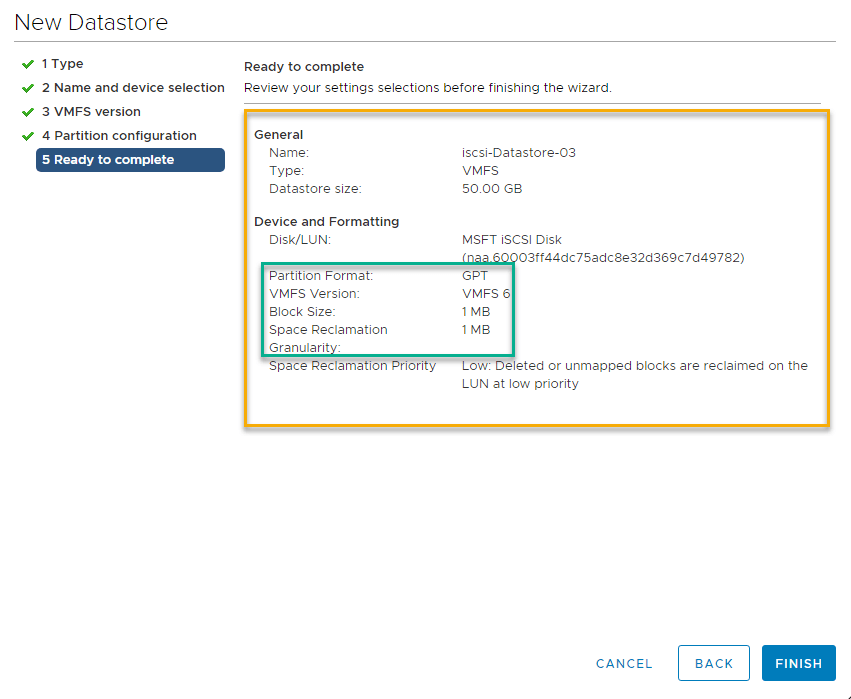Click the naa disk identifier text

[x=602, y=257]
